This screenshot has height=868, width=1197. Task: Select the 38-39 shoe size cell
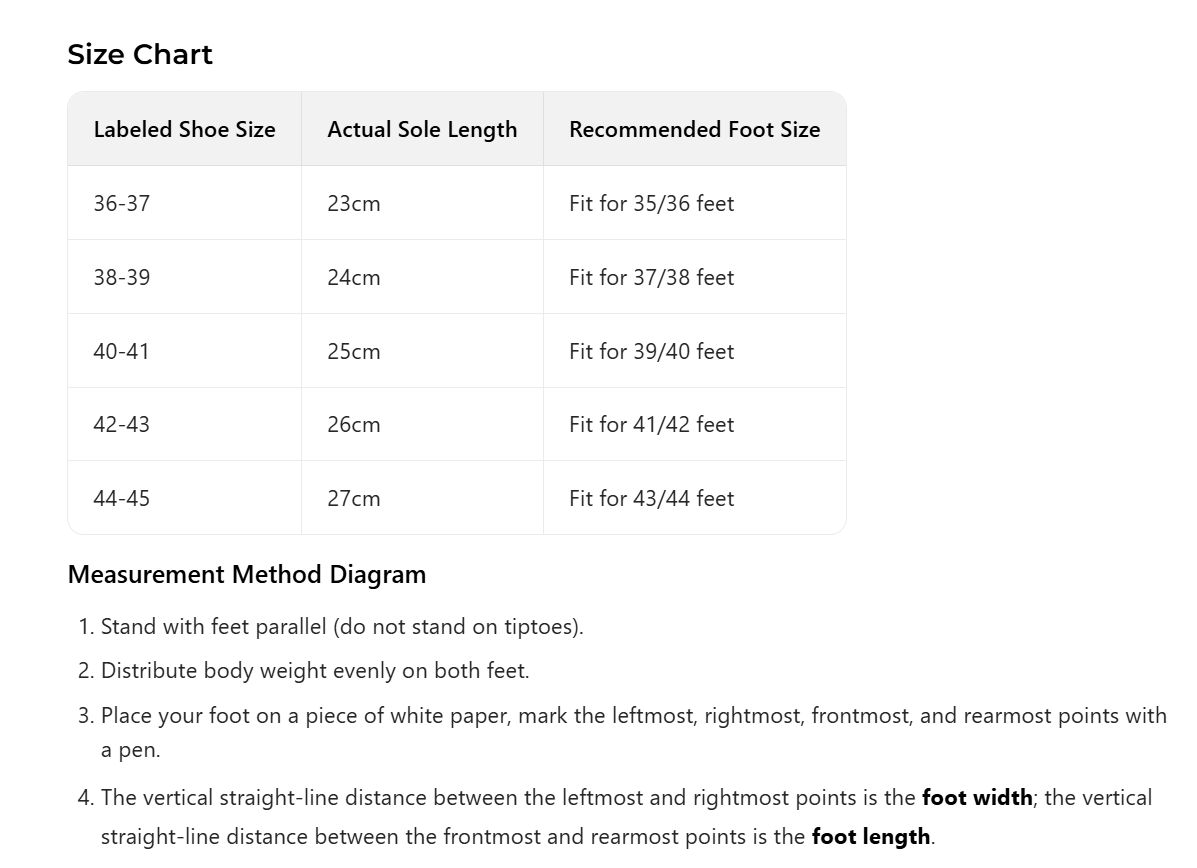[x=122, y=277]
